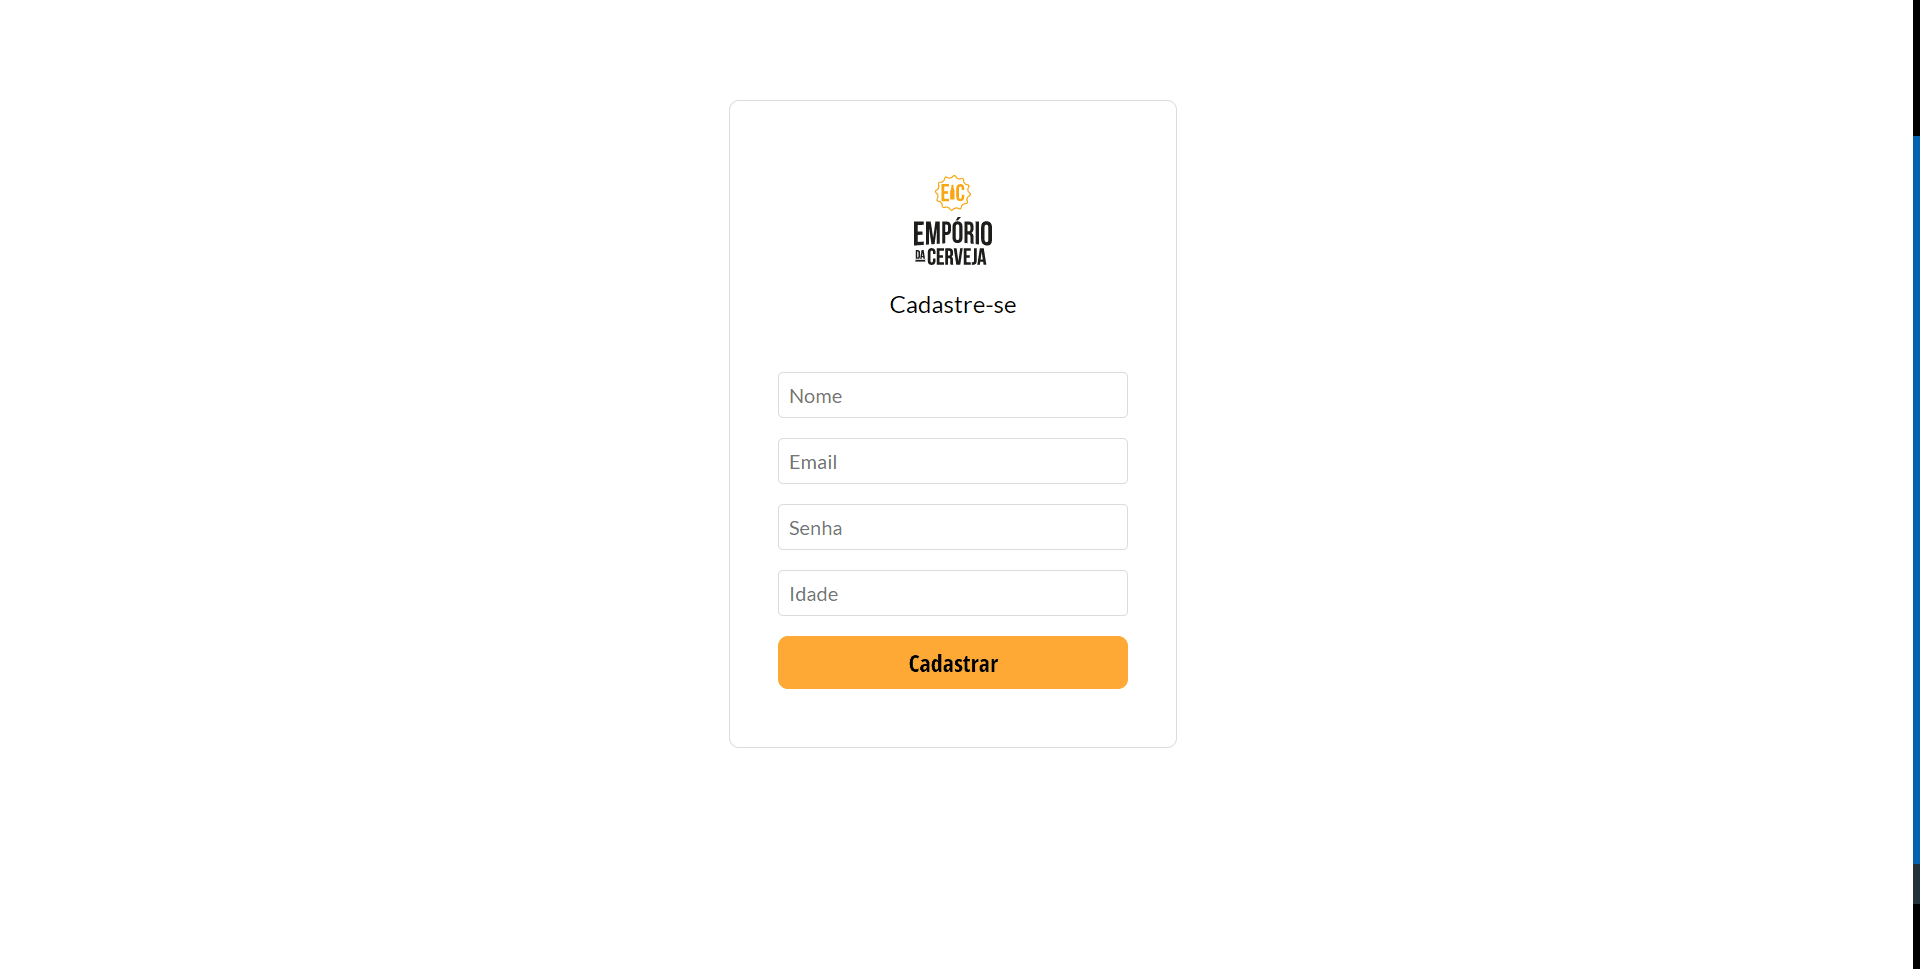Image resolution: width=1920 pixels, height=969 pixels.
Task: Focus the Nome input field
Action: click(x=953, y=395)
